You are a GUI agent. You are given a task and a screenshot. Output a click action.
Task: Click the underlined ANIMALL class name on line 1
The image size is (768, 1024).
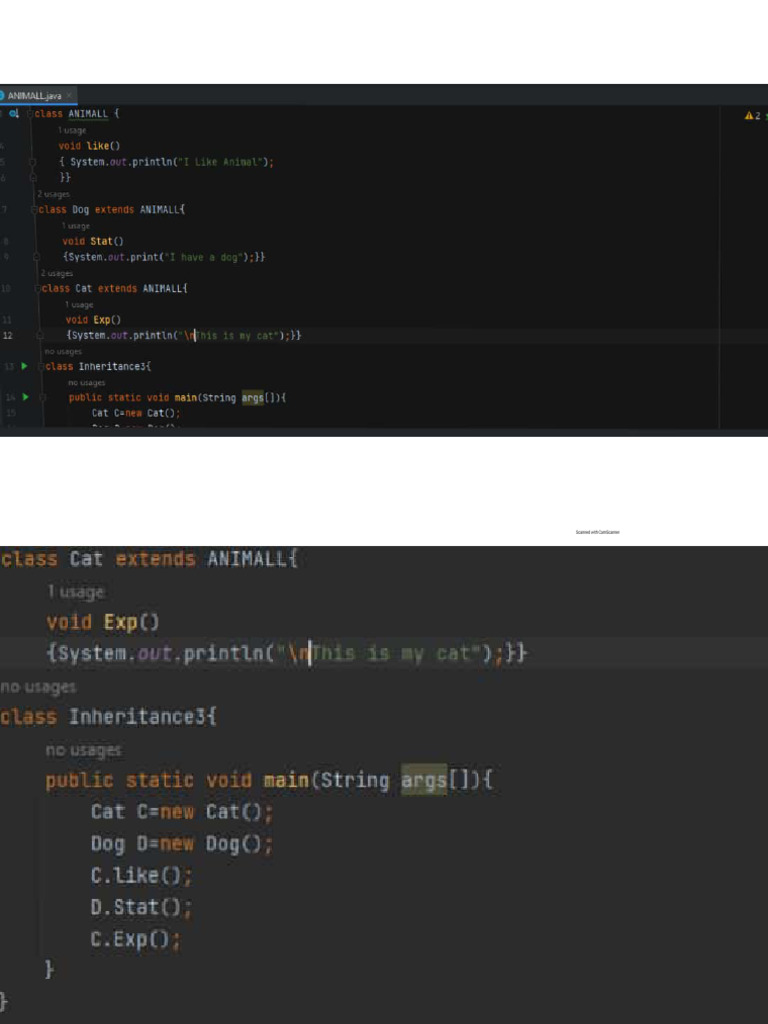coord(87,114)
